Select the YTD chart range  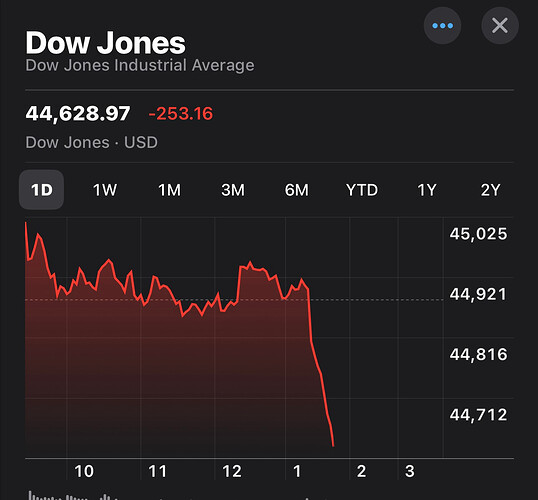pos(362,190)
